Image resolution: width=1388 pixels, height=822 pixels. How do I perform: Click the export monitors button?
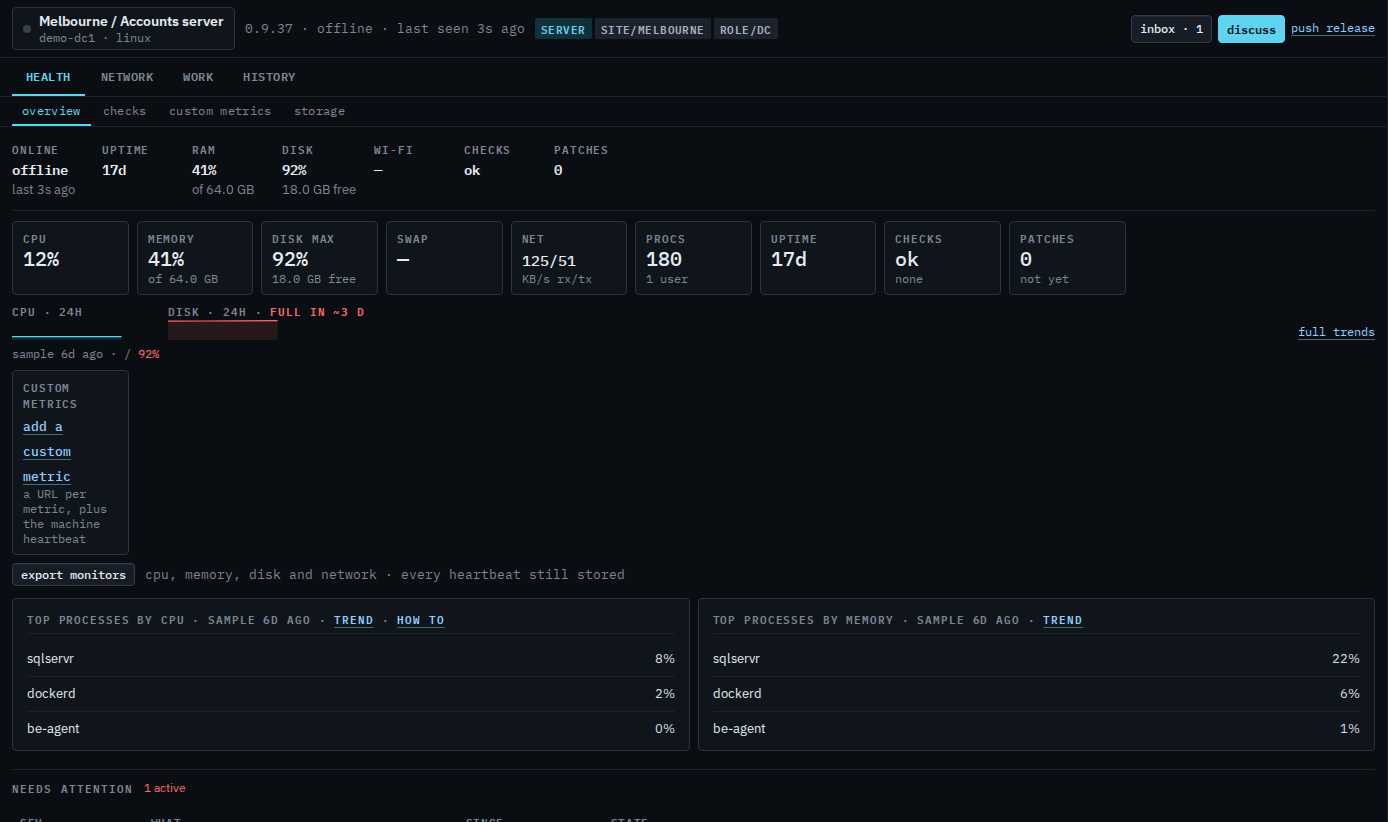tap(74, 575)
